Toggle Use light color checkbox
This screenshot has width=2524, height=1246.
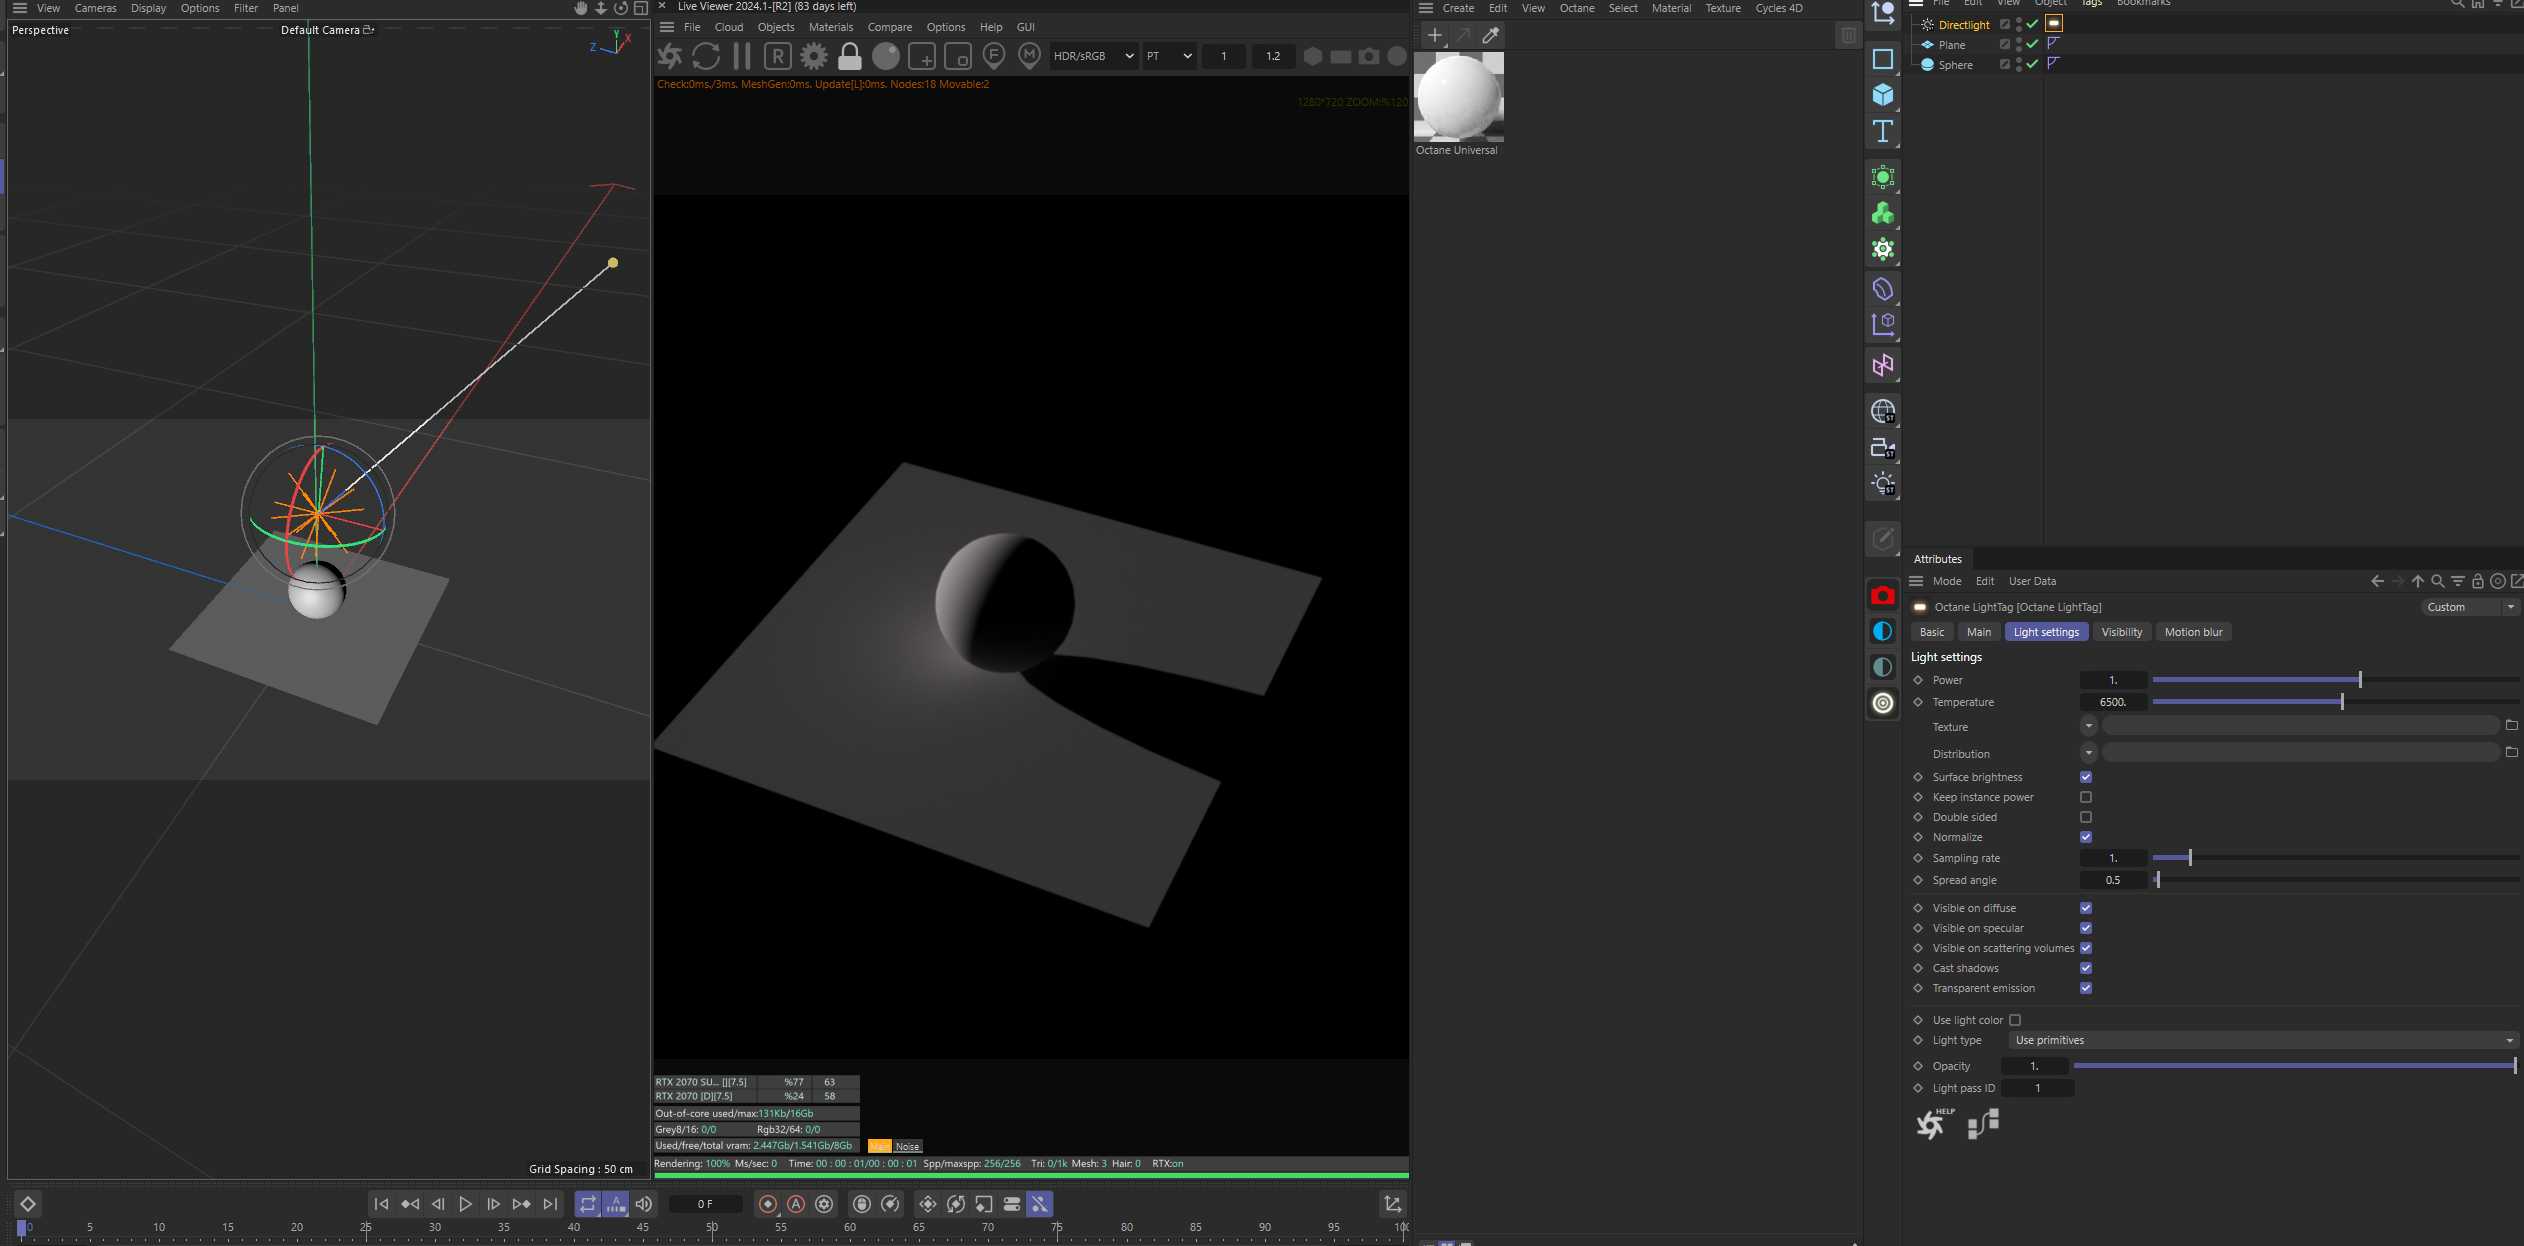[x=2015, y=1020]
